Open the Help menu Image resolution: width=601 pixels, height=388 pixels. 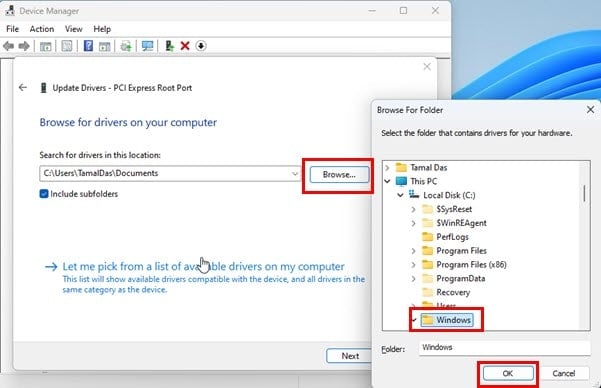click(x=102, y=29)
